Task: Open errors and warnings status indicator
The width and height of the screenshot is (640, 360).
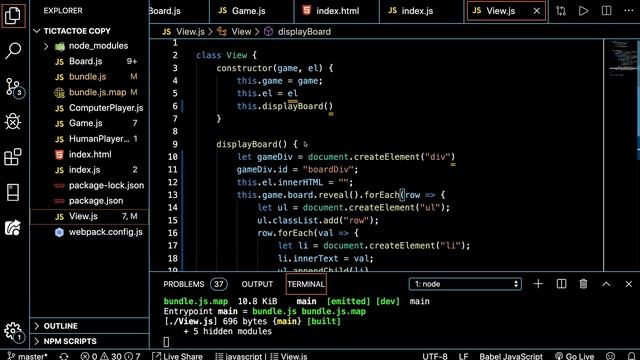Action: 110,356
